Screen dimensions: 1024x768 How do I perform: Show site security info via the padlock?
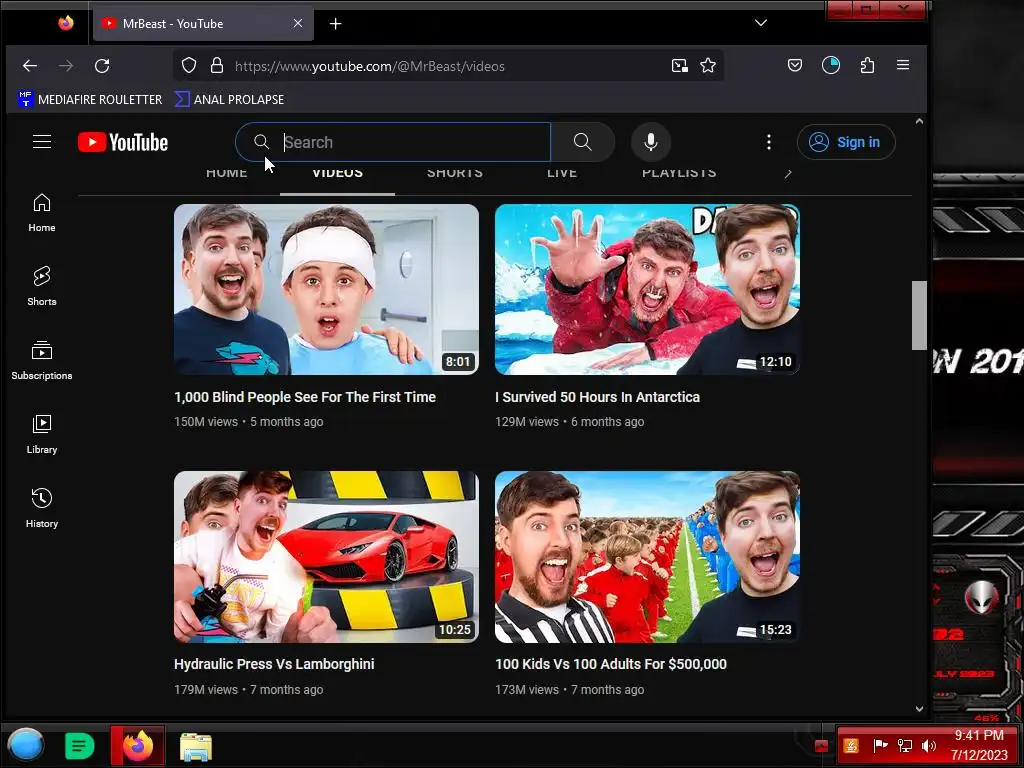click(x=217, y=65)
